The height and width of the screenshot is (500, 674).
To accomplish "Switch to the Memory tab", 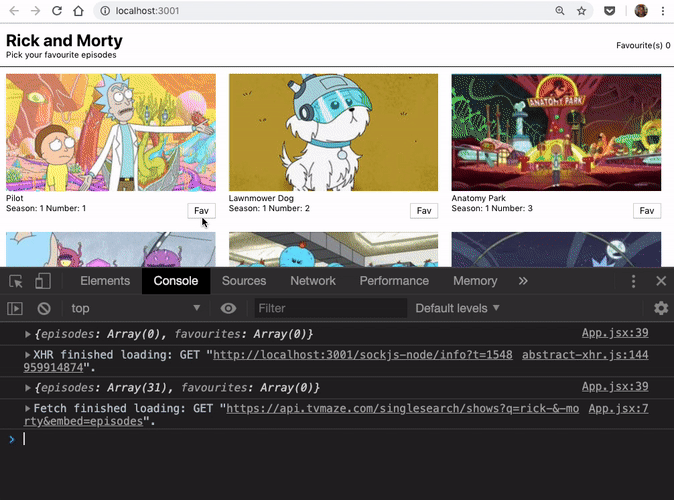I will coord(475,281).
